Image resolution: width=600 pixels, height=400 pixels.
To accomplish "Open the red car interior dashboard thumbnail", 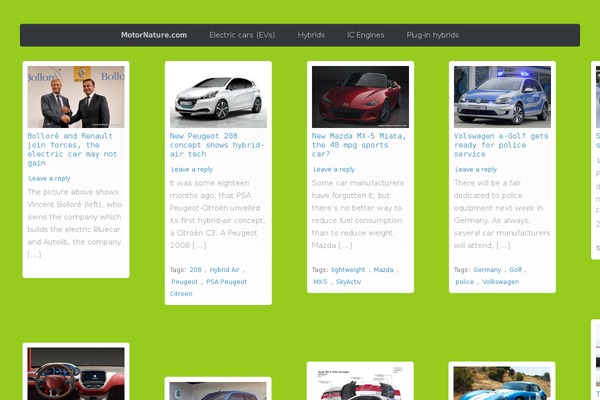I will coord(76,374).
